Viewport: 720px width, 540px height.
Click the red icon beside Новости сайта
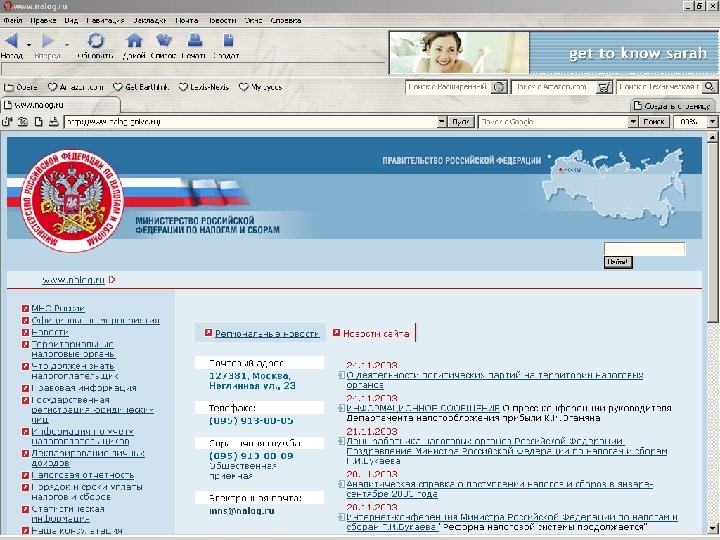pyautogui.click(x=336, y=332)
